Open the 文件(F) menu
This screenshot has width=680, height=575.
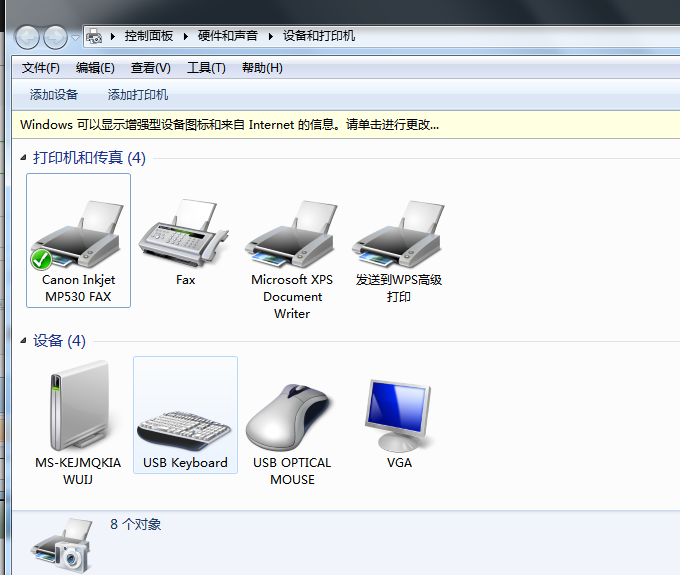coord(41,68)
